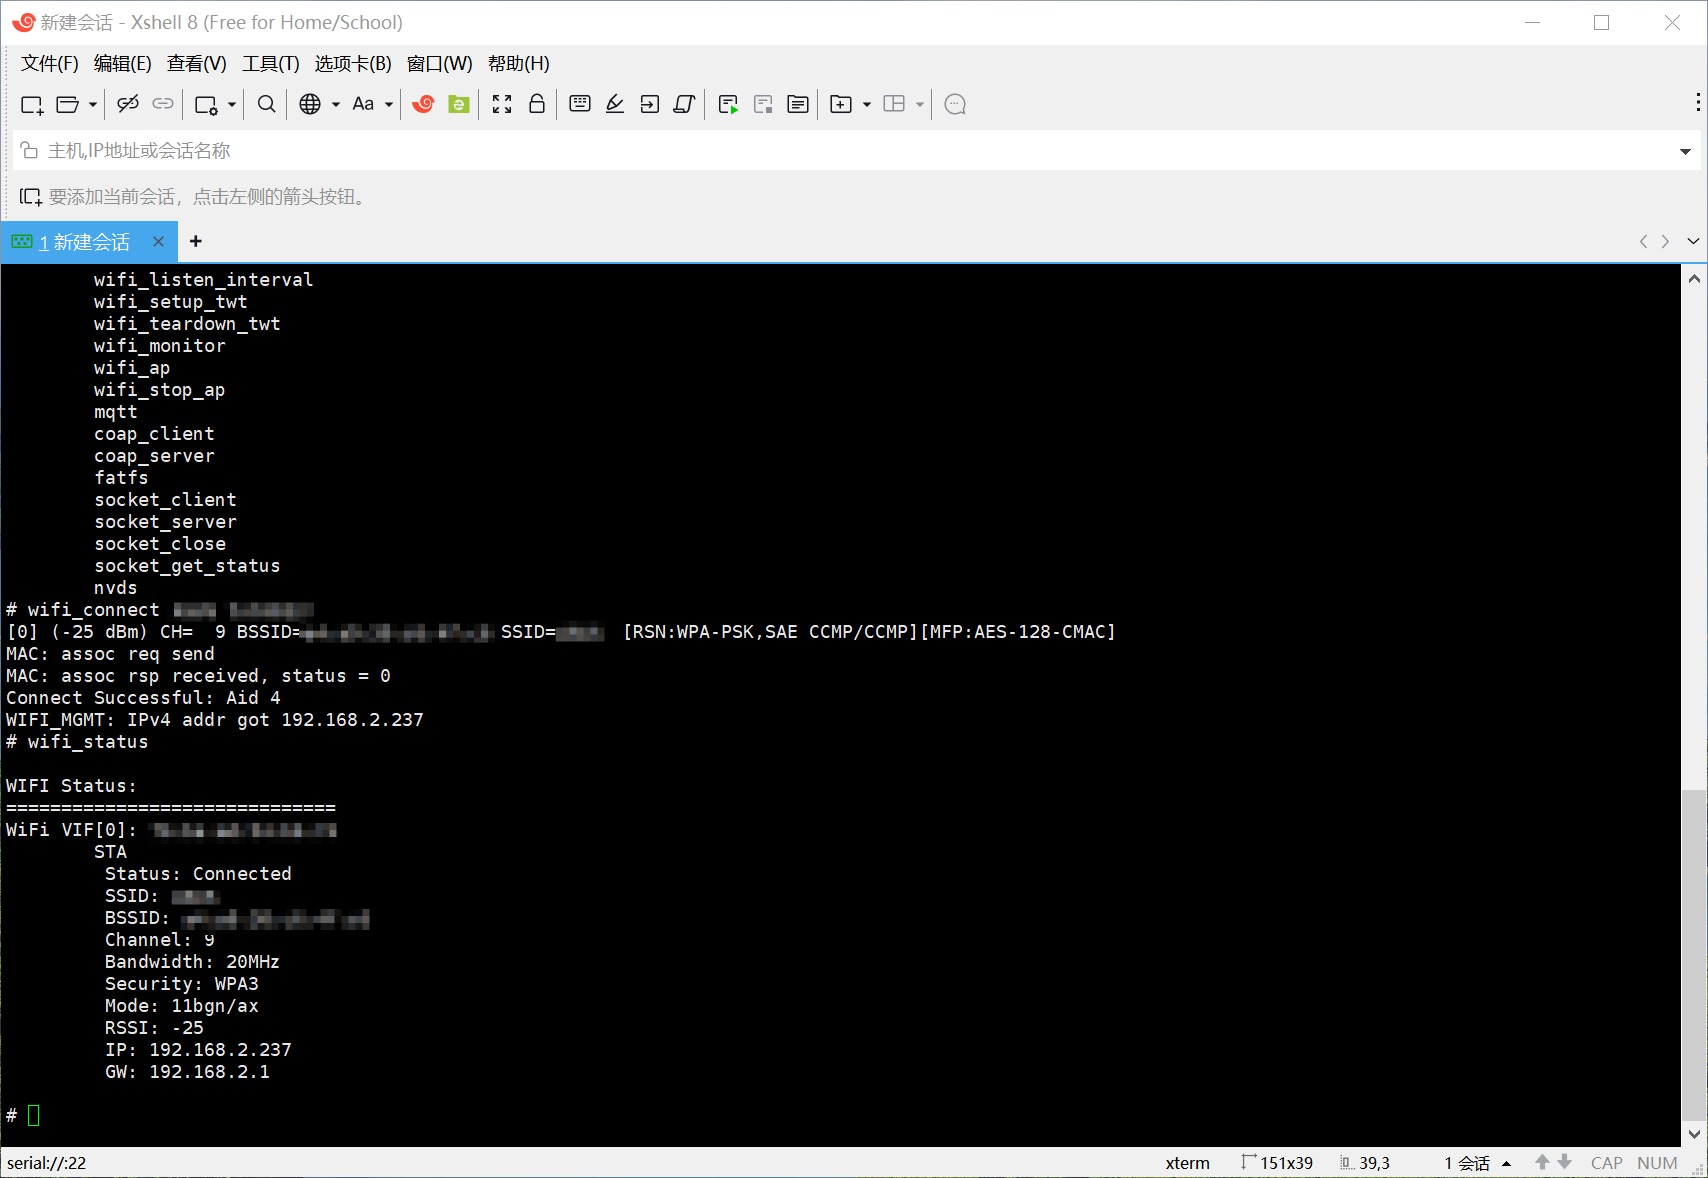Image resolution: width=1708 pixels, height=1178 pixels.
Task: Expand the Aa font dropdown arrow
Action: [x=389, y=104]
